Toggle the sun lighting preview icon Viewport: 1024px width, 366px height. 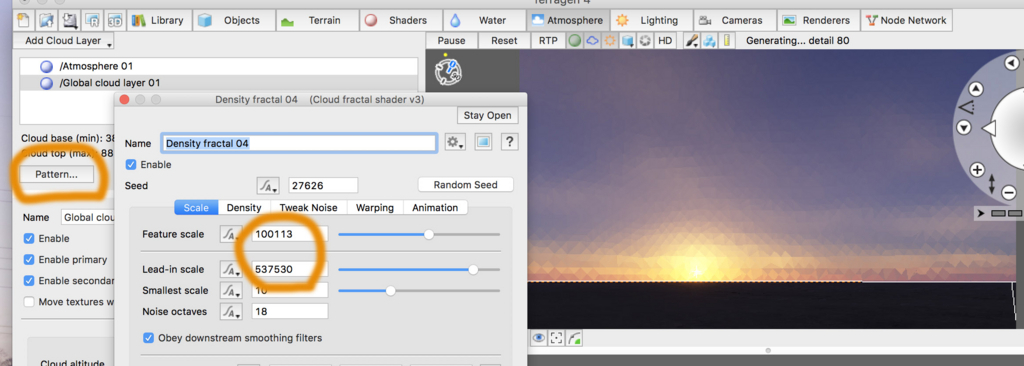pyautogui.click(x=610, y=41)
